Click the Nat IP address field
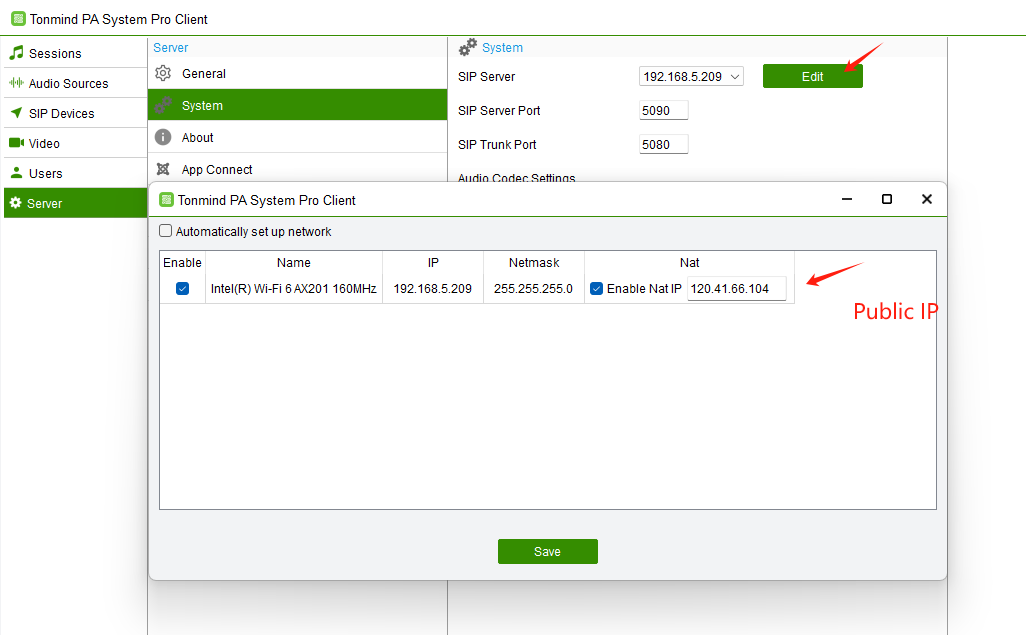 (737, 289)
